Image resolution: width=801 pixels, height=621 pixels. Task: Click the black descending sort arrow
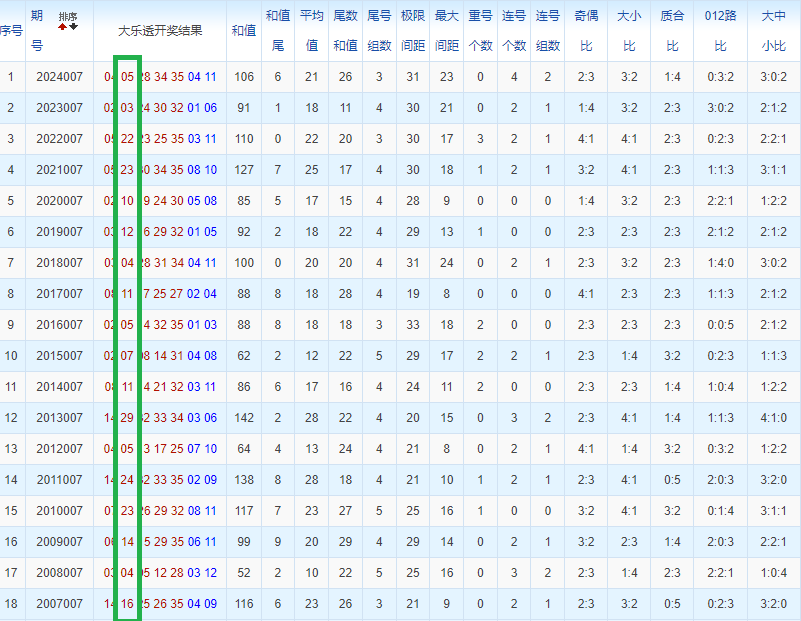(x=73, y=26)
